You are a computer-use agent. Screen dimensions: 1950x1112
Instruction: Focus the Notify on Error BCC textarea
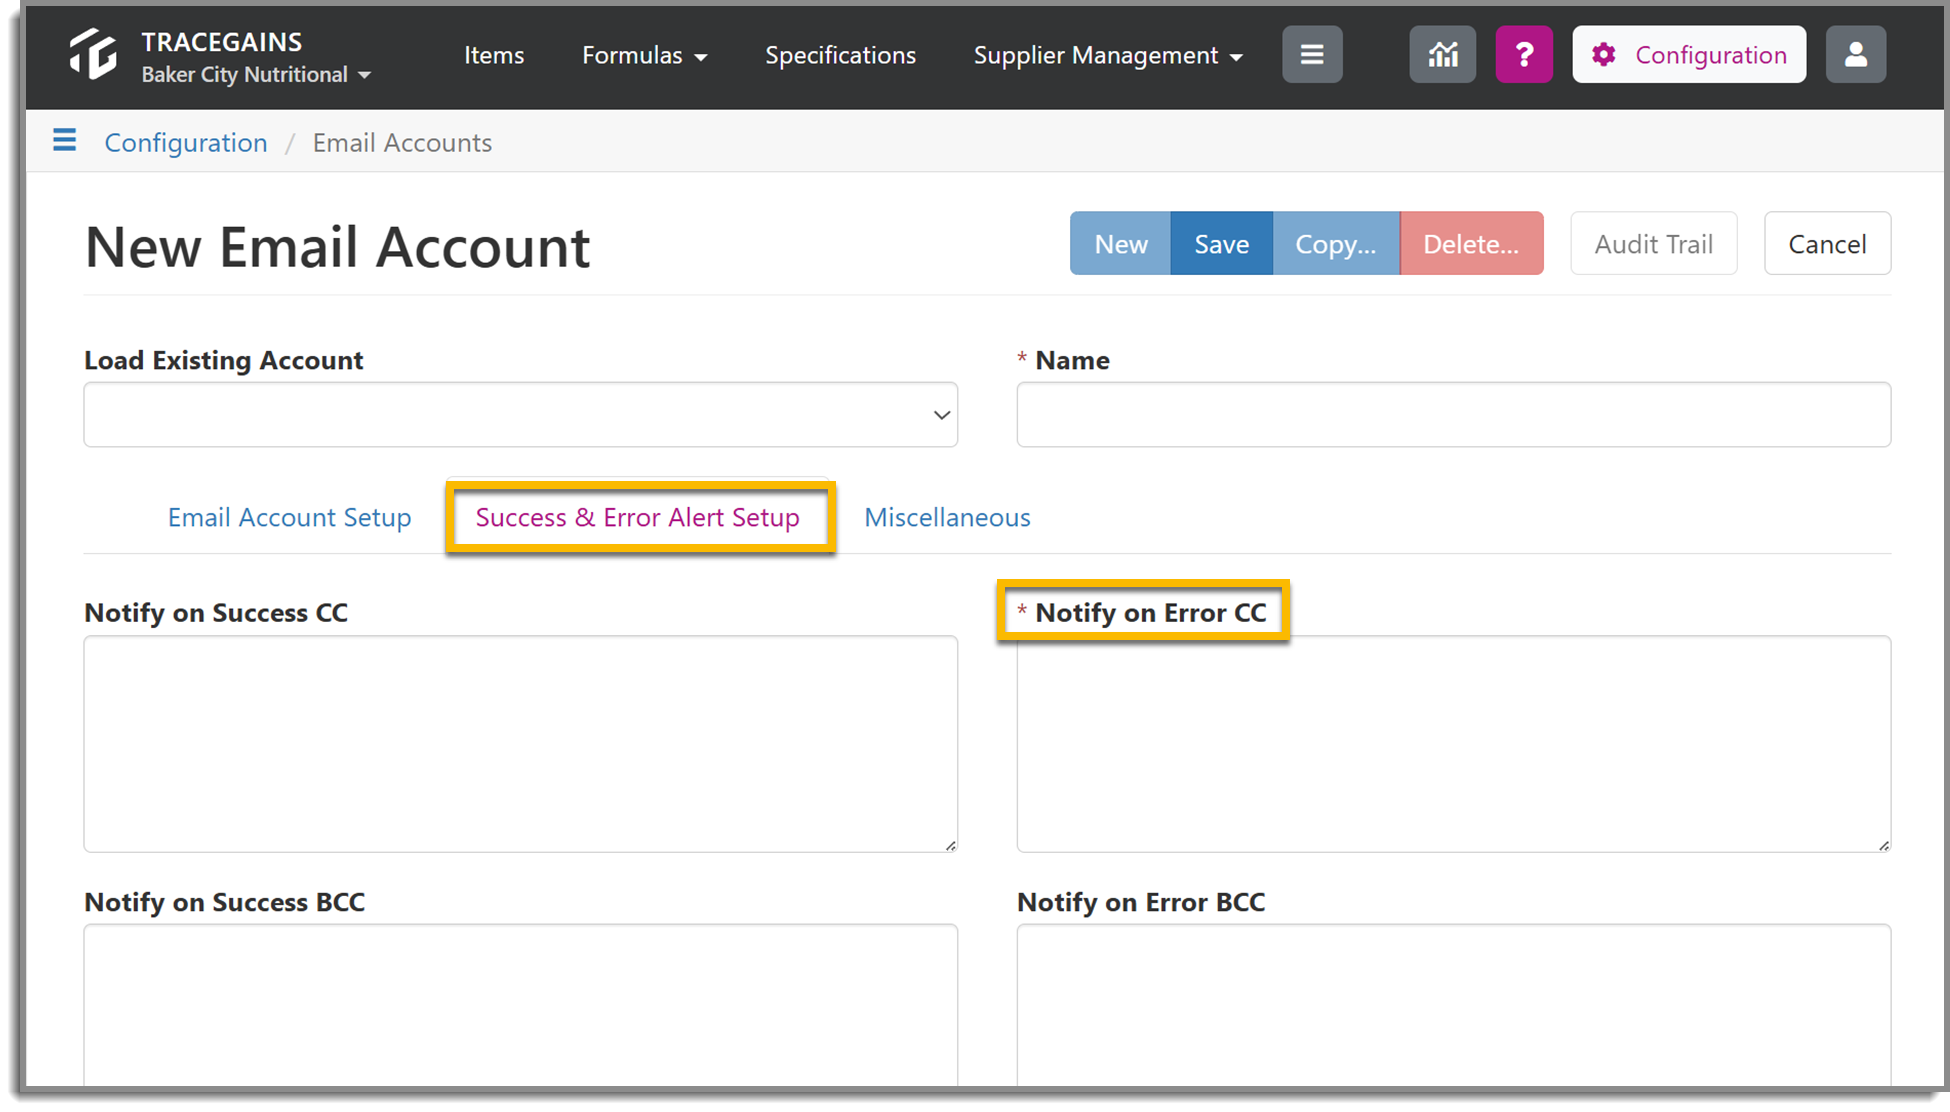pos(1453,1005)
